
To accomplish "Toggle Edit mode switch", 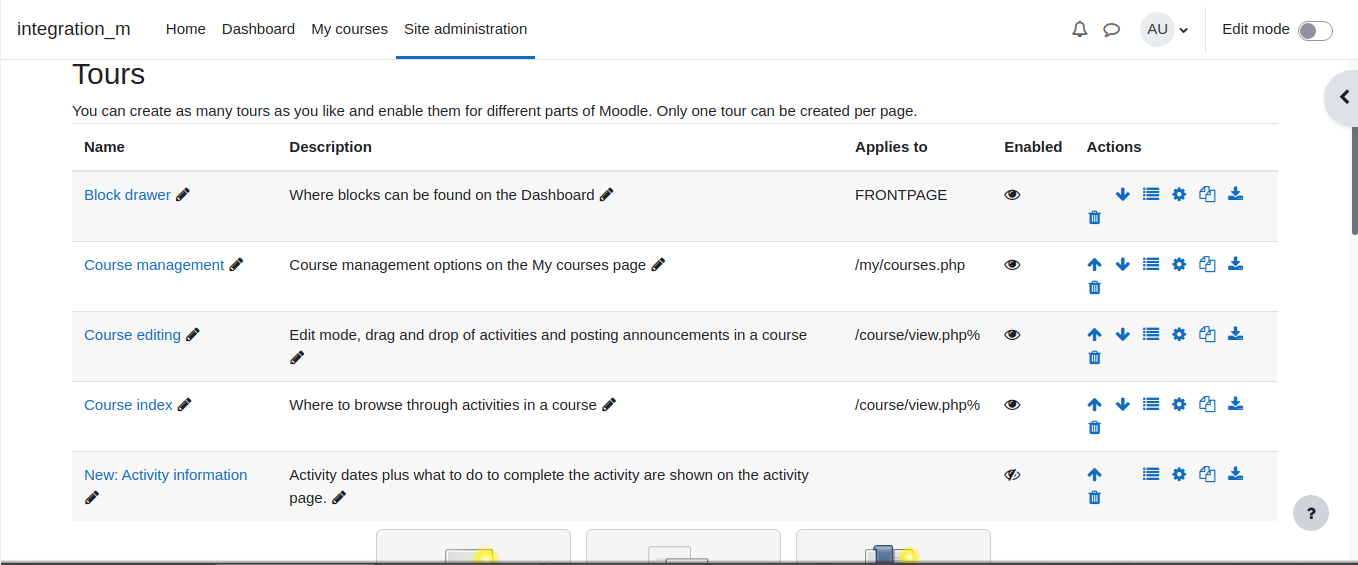I will pyautogui.click(x=1315, y=30).
